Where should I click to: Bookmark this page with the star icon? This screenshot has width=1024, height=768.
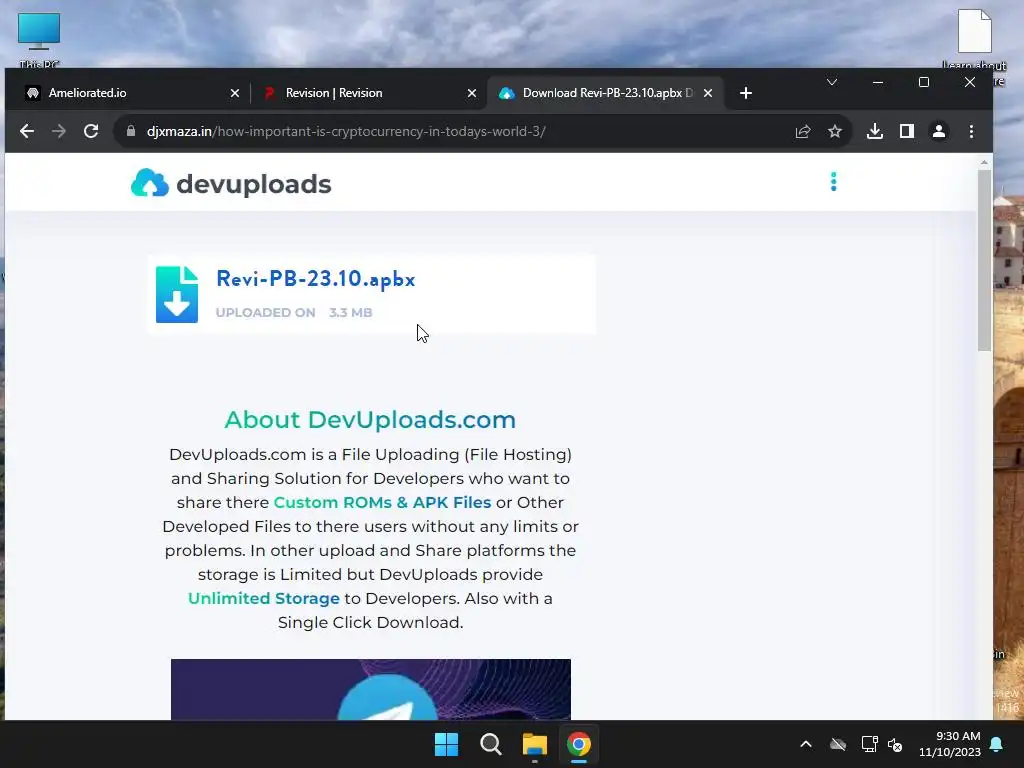(x=835, y=131)
